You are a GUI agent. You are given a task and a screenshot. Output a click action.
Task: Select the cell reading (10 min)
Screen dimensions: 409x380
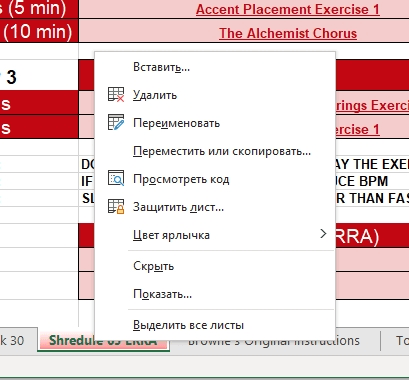[x=39, y=31]
